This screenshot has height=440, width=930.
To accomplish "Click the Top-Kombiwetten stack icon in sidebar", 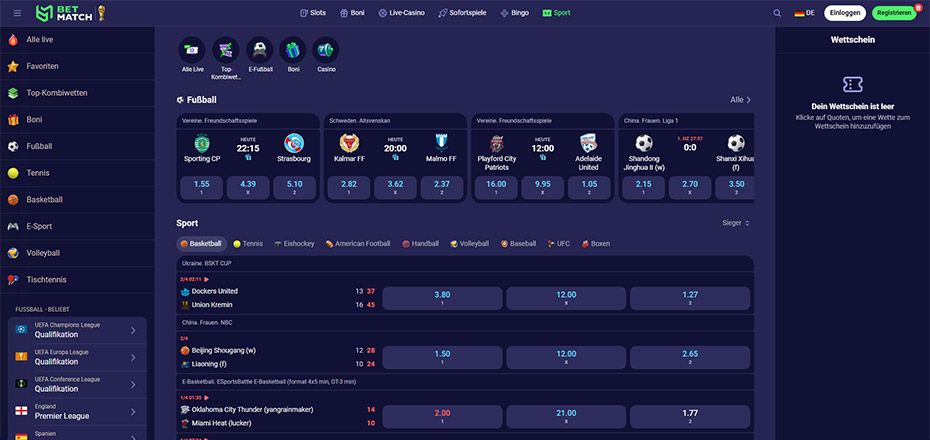I will tap(13, 93).
